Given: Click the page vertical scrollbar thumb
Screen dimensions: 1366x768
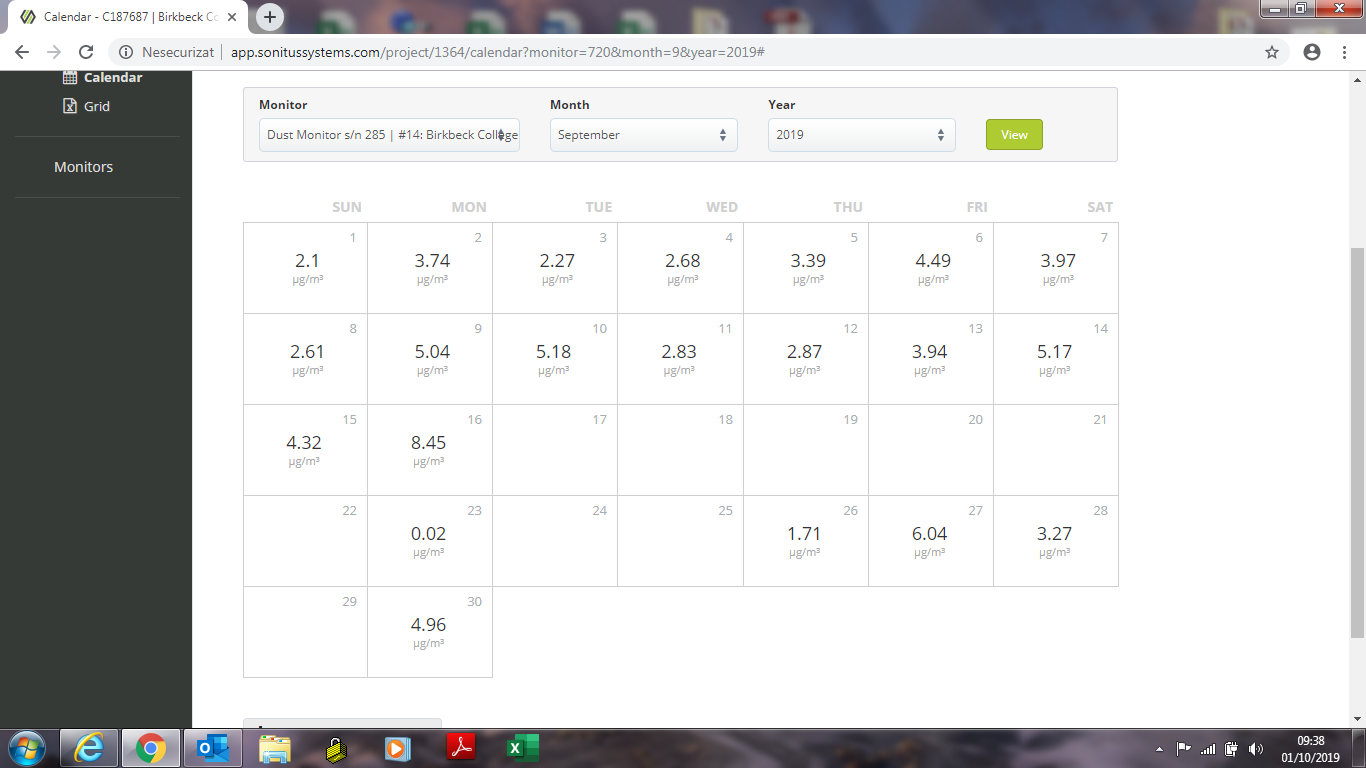Looking at the screenshot, I should [x=1357, y=443].
